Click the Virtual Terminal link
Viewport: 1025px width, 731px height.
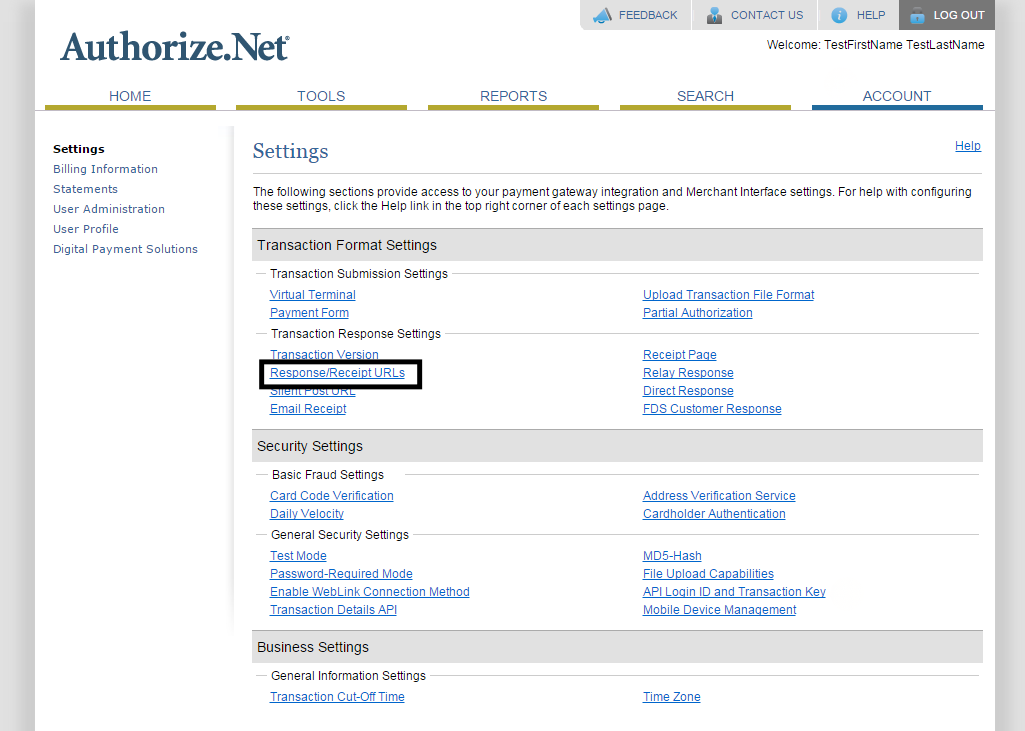[x=312, y=295]
